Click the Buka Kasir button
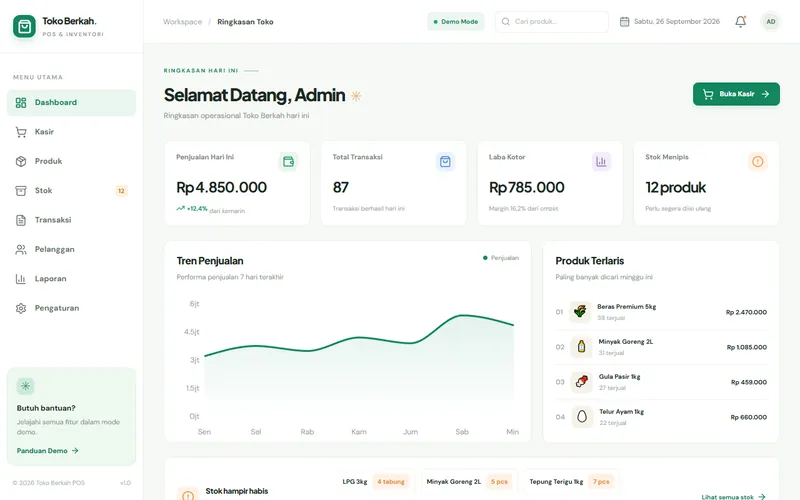The width and height of the screenshot is (800, 500). point(736,94)
